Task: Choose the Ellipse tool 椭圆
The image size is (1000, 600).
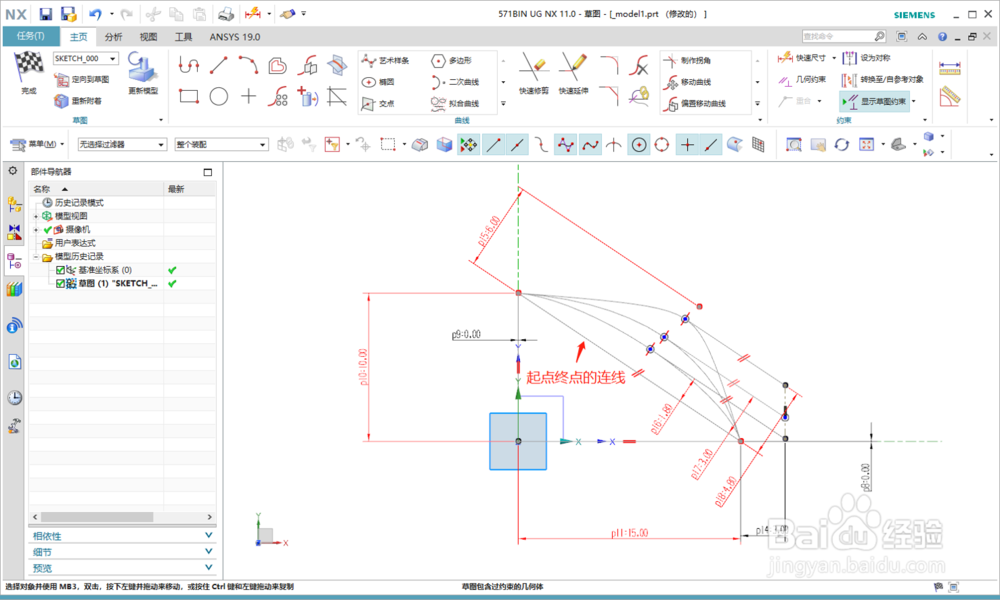Action: point(378,82)
